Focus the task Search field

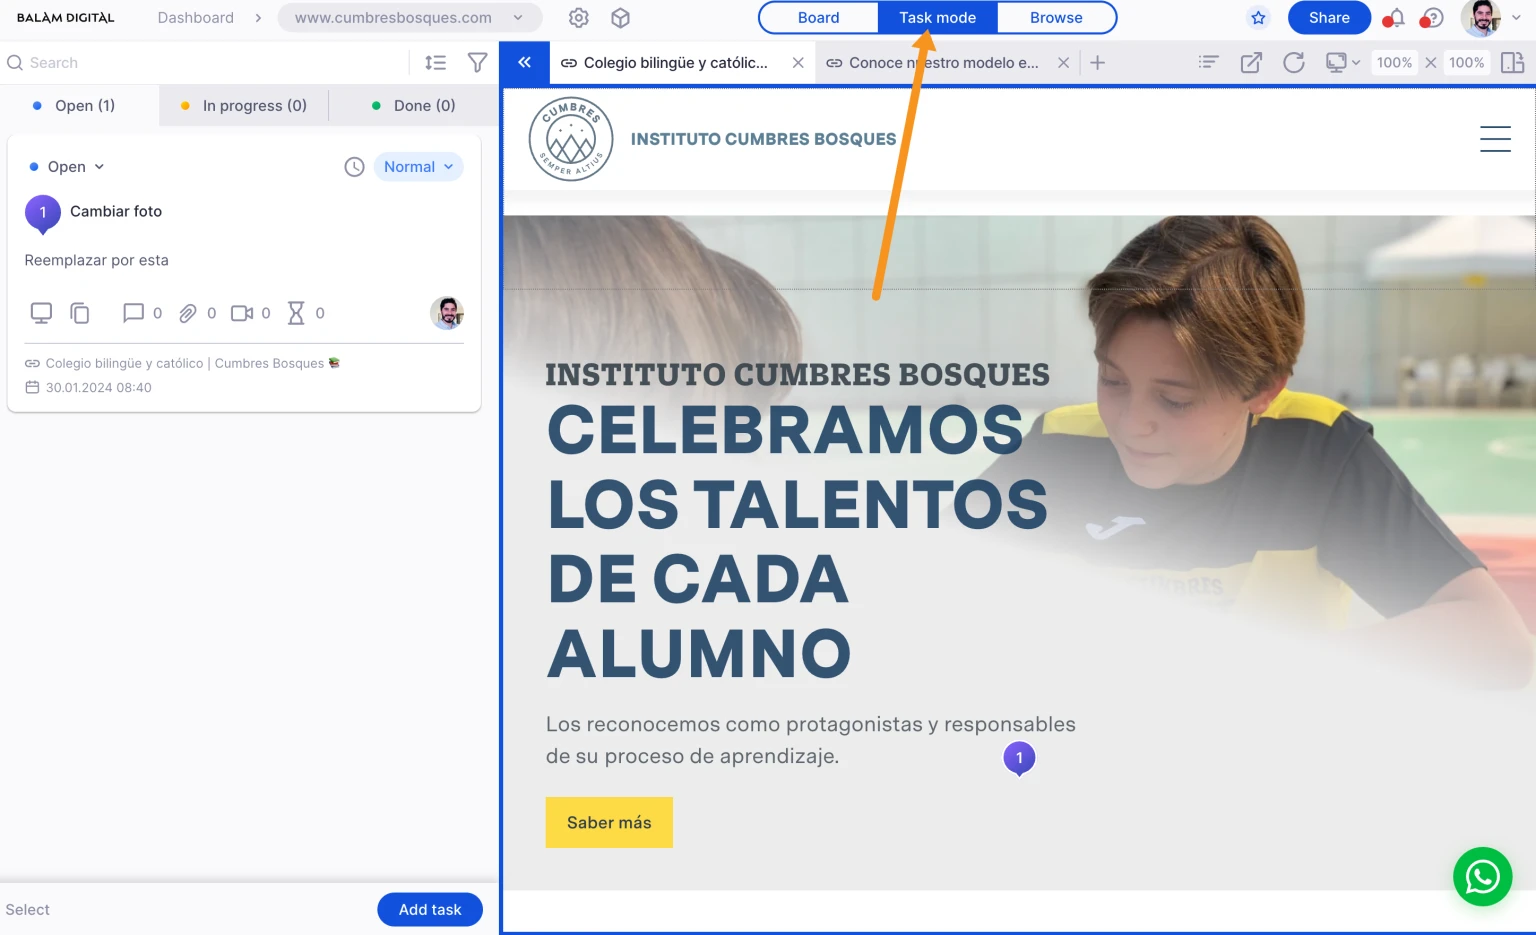point(203,63)
